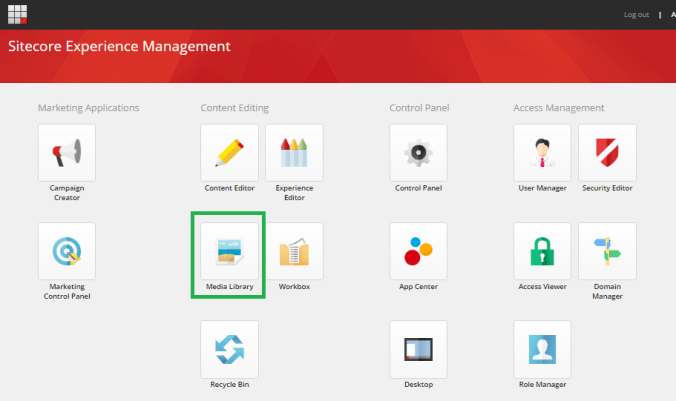The width and height of the screenshot is (676, 401).
Task: Click the Sitecore Experience Management title
Action: tap(119, 47)
